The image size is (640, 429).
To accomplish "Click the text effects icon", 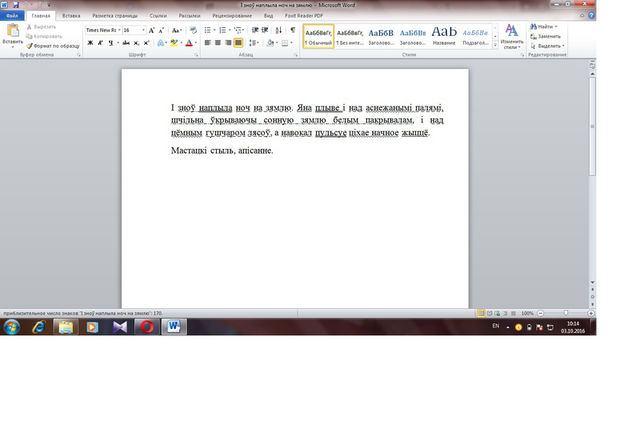I will click(x=161, y=43).
